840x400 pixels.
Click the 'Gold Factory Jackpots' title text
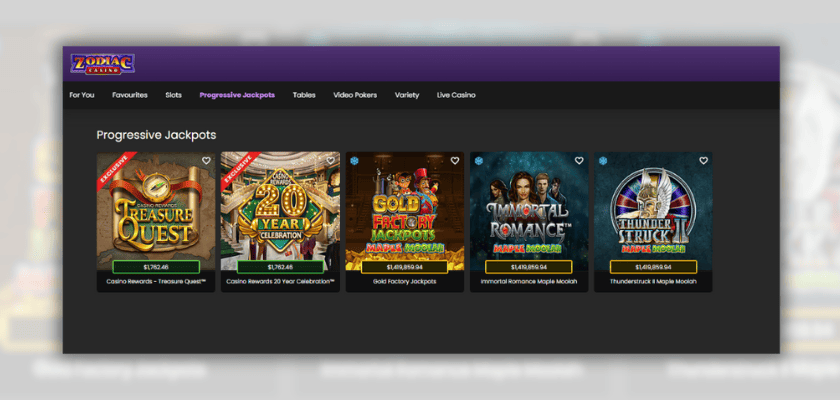[x=404, y=282]
